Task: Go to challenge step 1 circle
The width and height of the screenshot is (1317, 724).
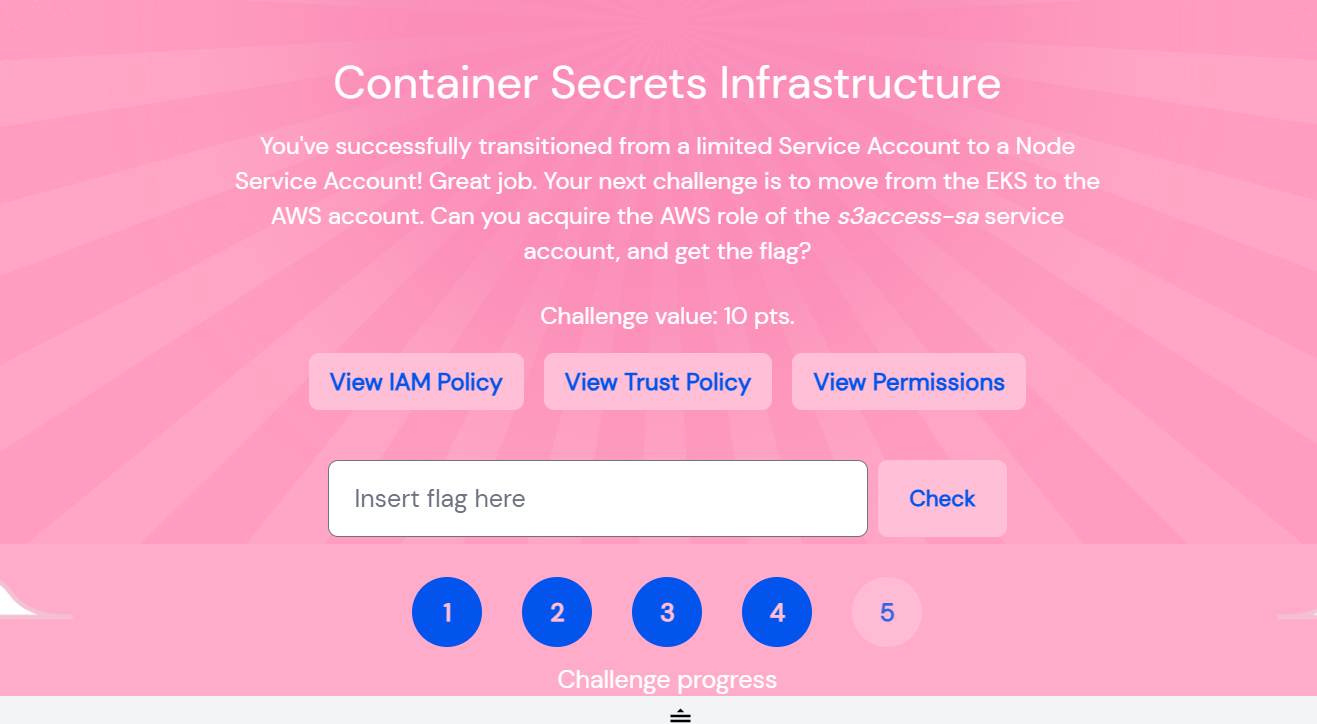Action: point(447,612)
